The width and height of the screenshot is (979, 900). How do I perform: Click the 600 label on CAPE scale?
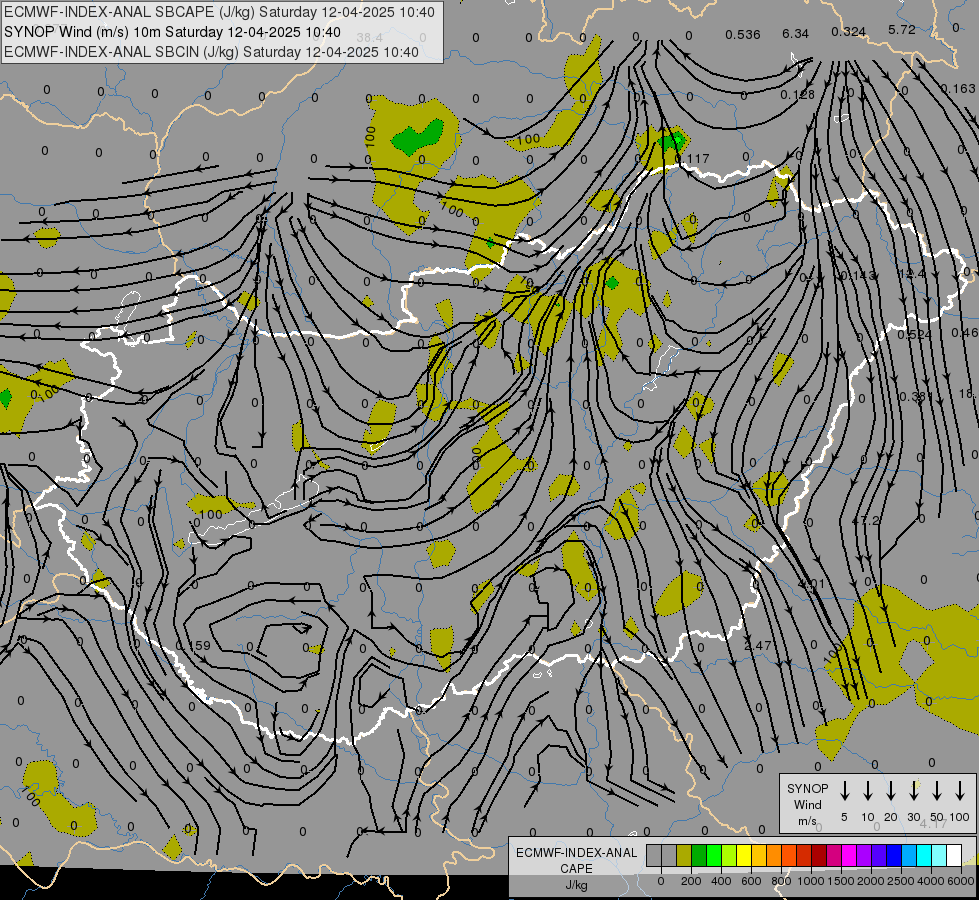point(751,881)
